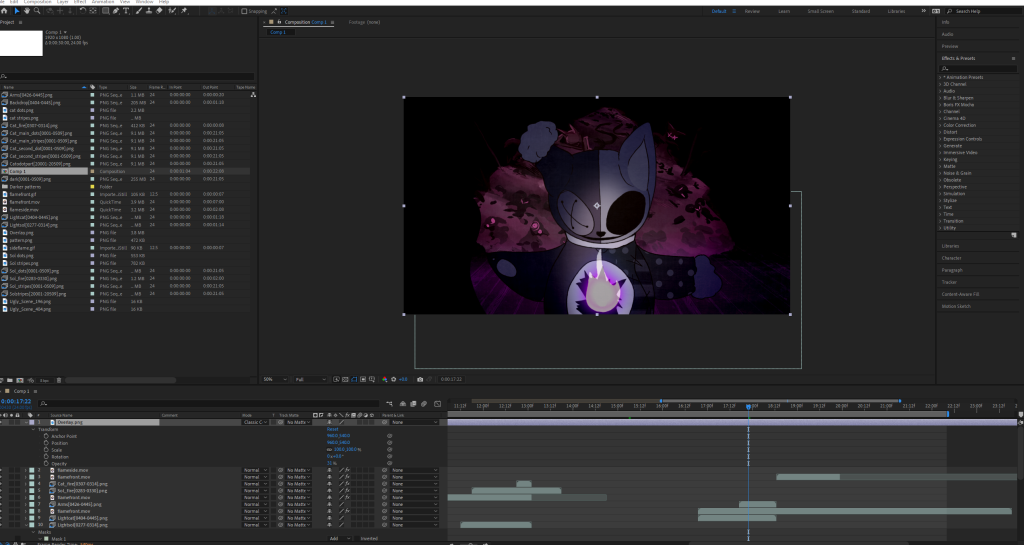Select the Rotation tool

pyautogui.click(x=82, y=11)
